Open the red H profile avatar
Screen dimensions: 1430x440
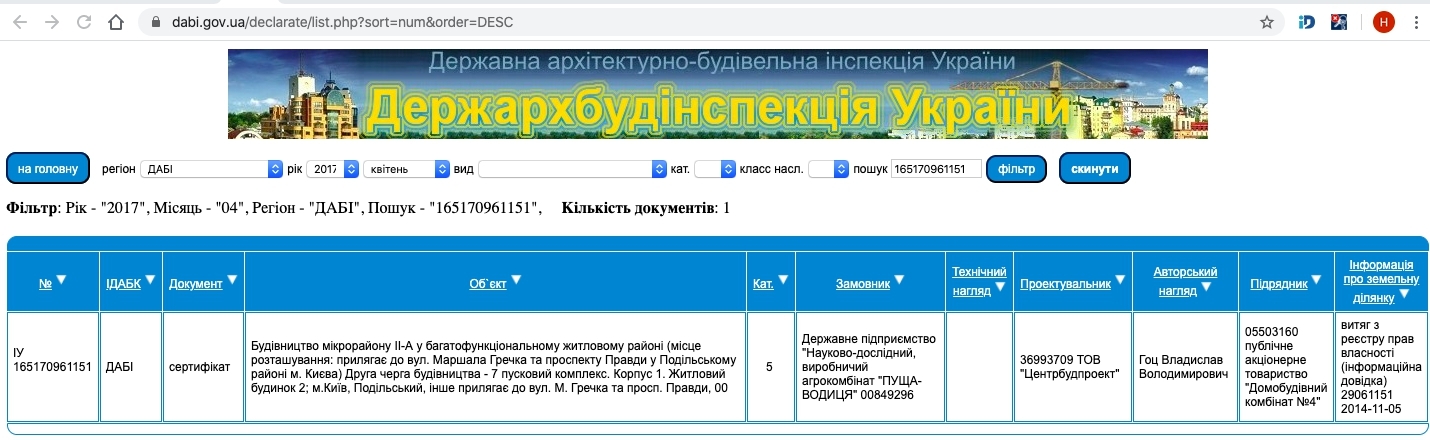(1383, 22)
